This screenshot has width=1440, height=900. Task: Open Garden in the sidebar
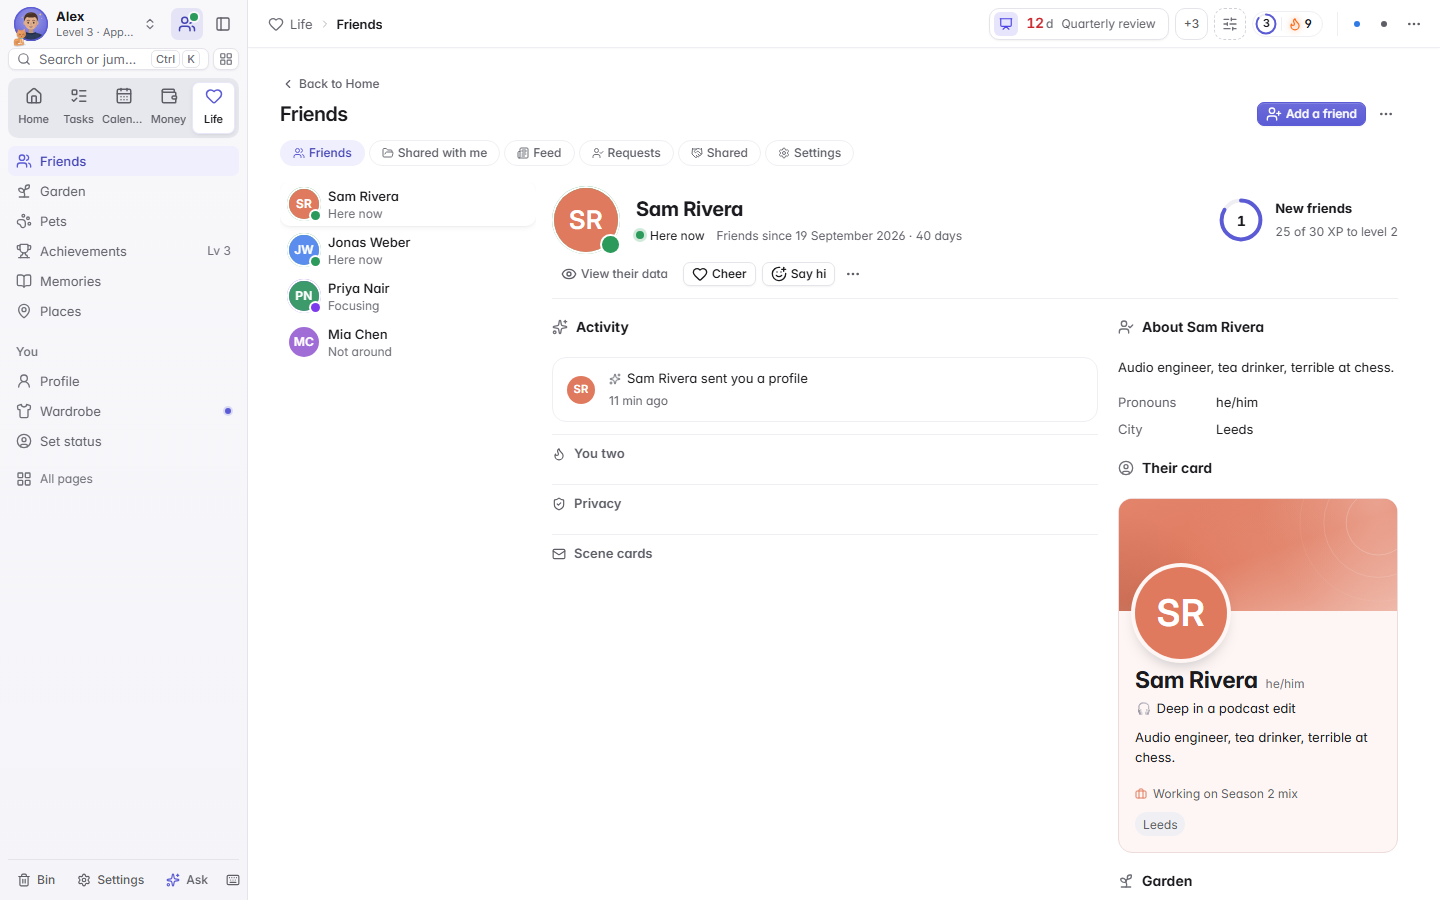[123, 191]
